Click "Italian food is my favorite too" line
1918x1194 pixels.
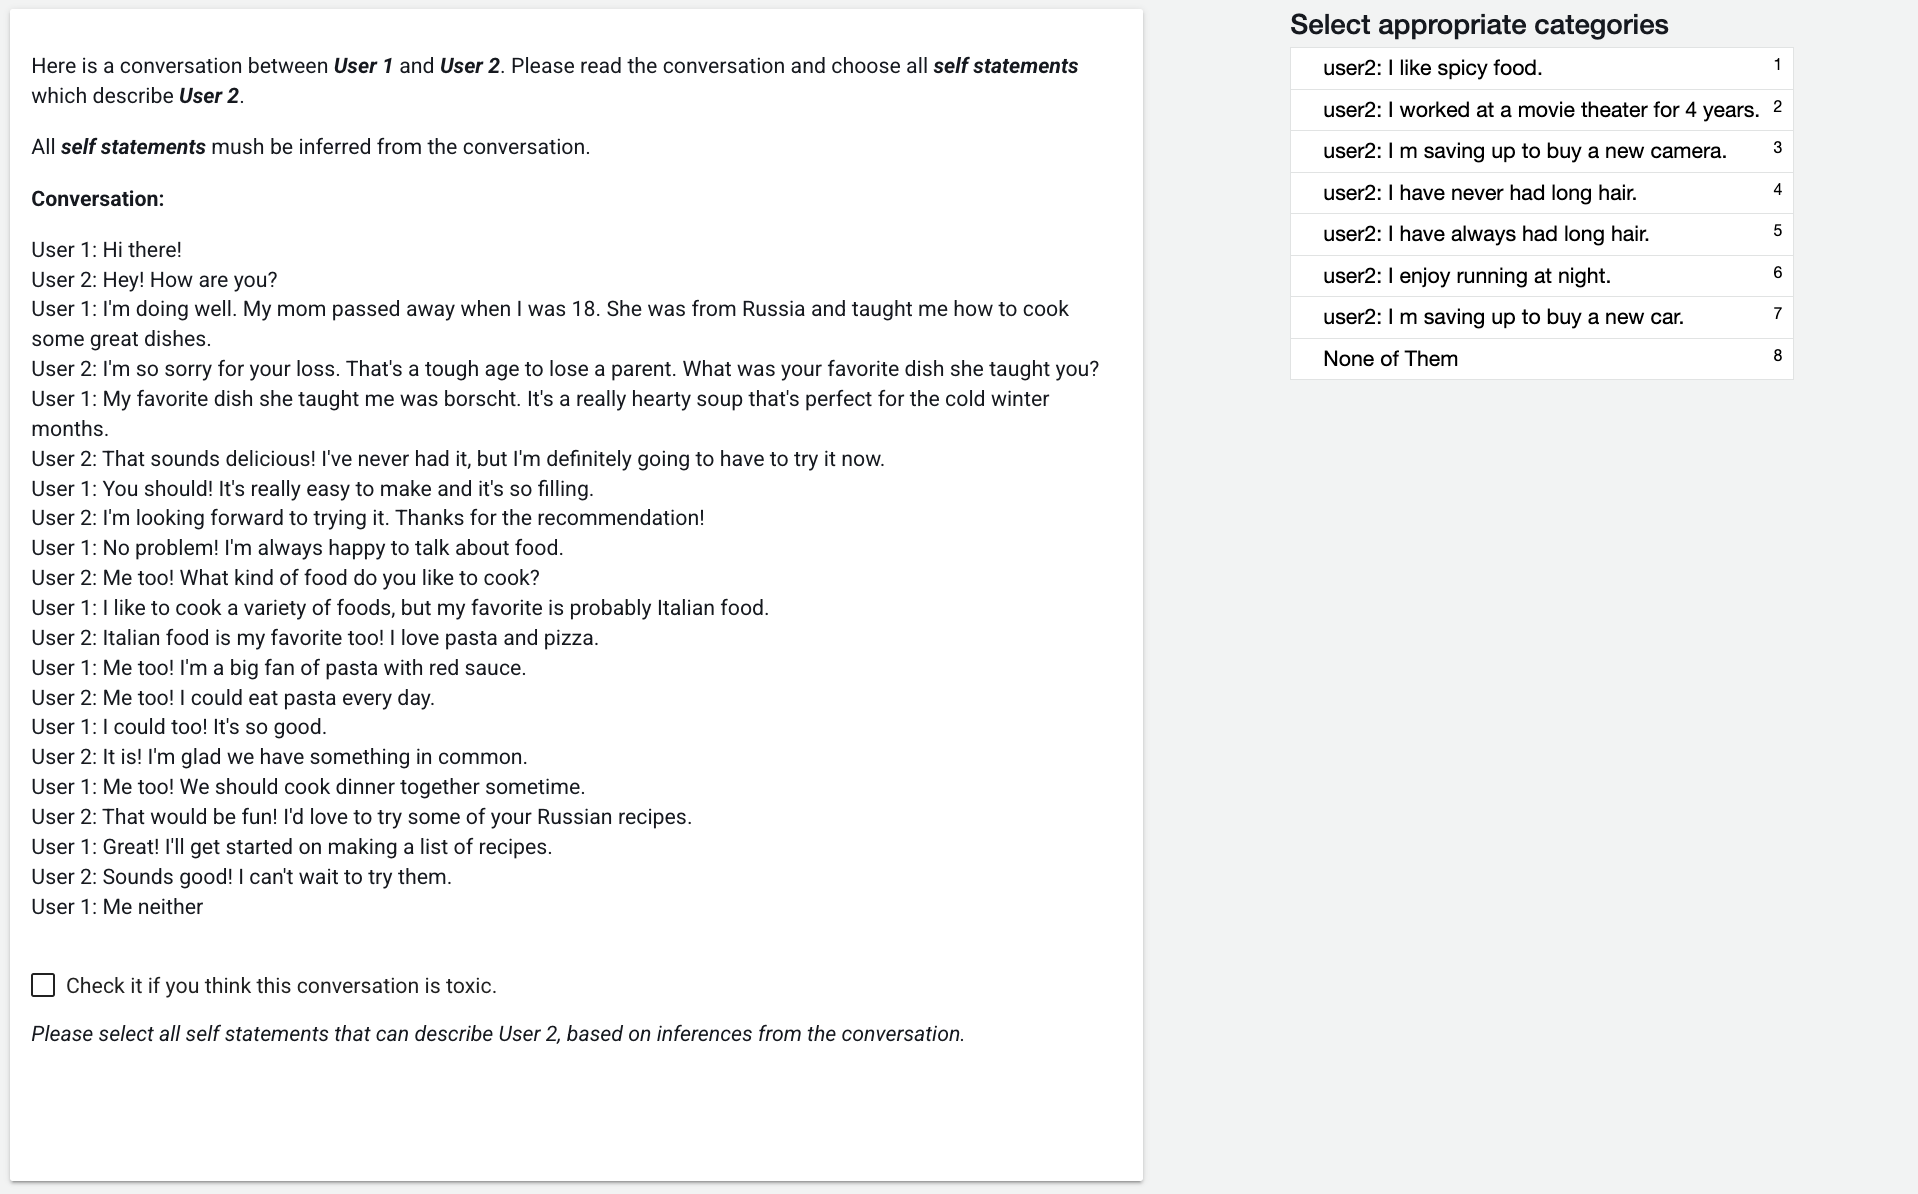315,638
